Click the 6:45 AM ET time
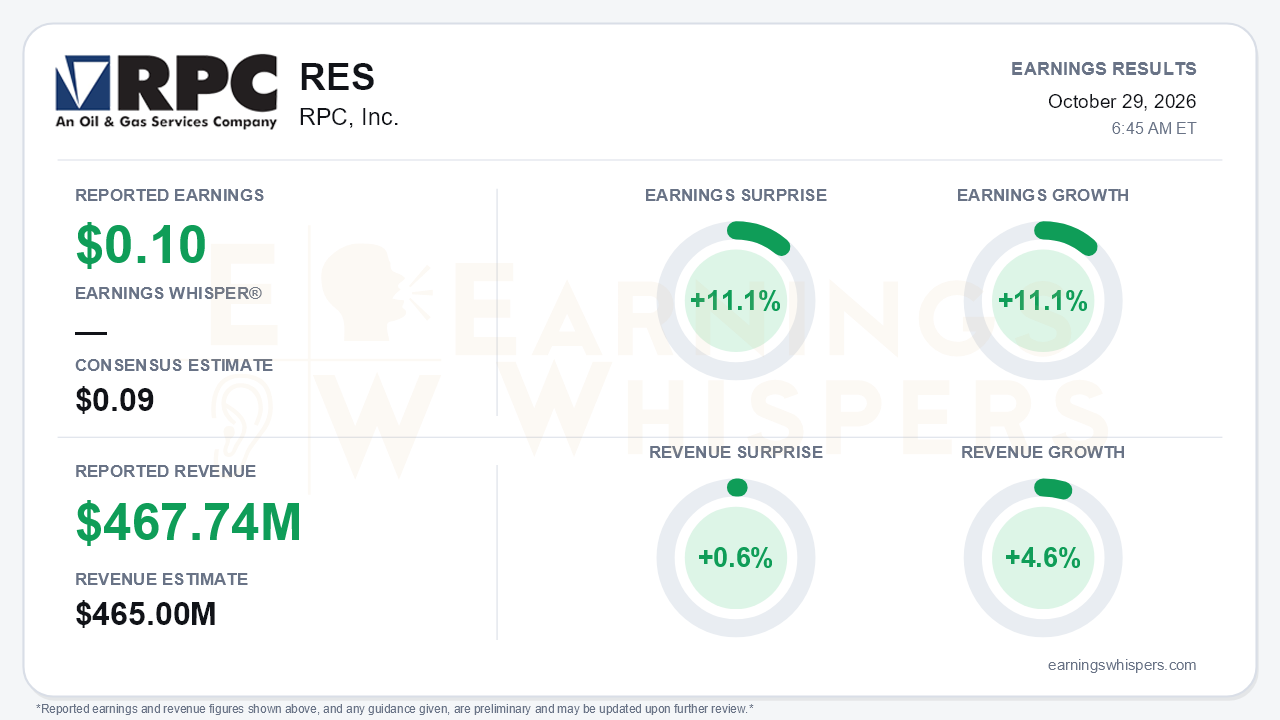The image size is (1280, 720). click(1154, 129)
